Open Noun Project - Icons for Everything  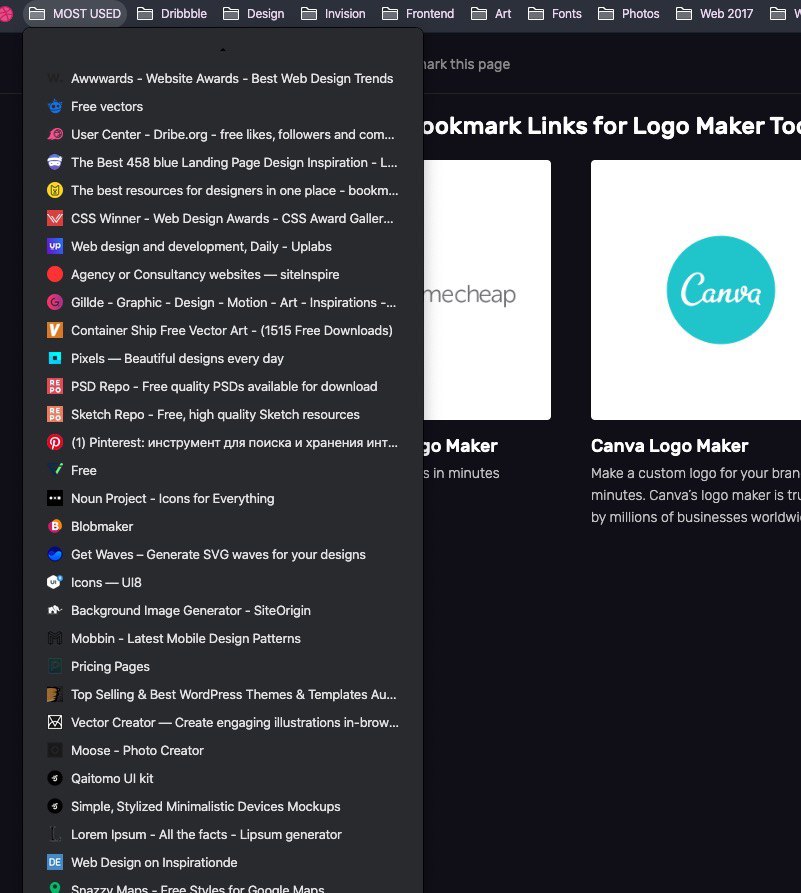pyautogui.click(x=223, y=498)
